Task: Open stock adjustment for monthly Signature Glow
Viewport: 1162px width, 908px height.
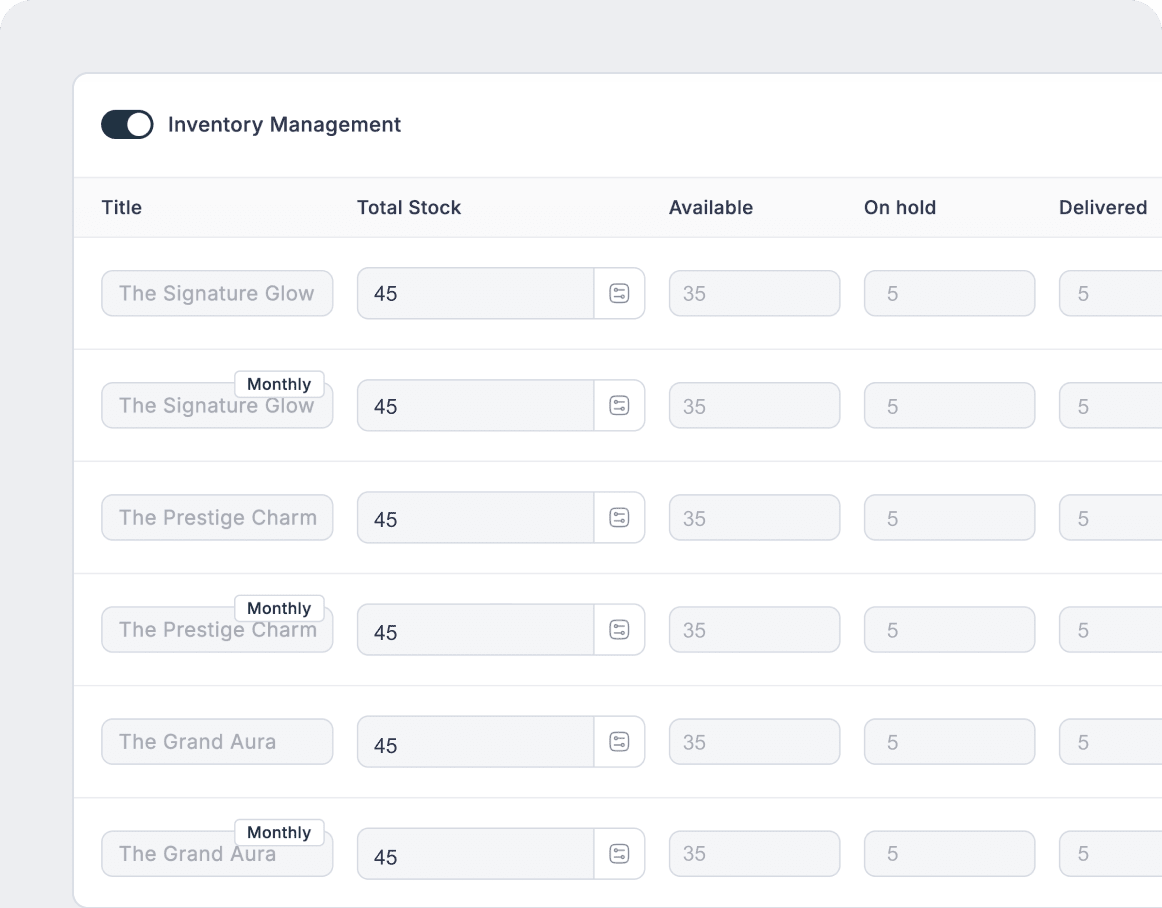Action: coord(620,405)
